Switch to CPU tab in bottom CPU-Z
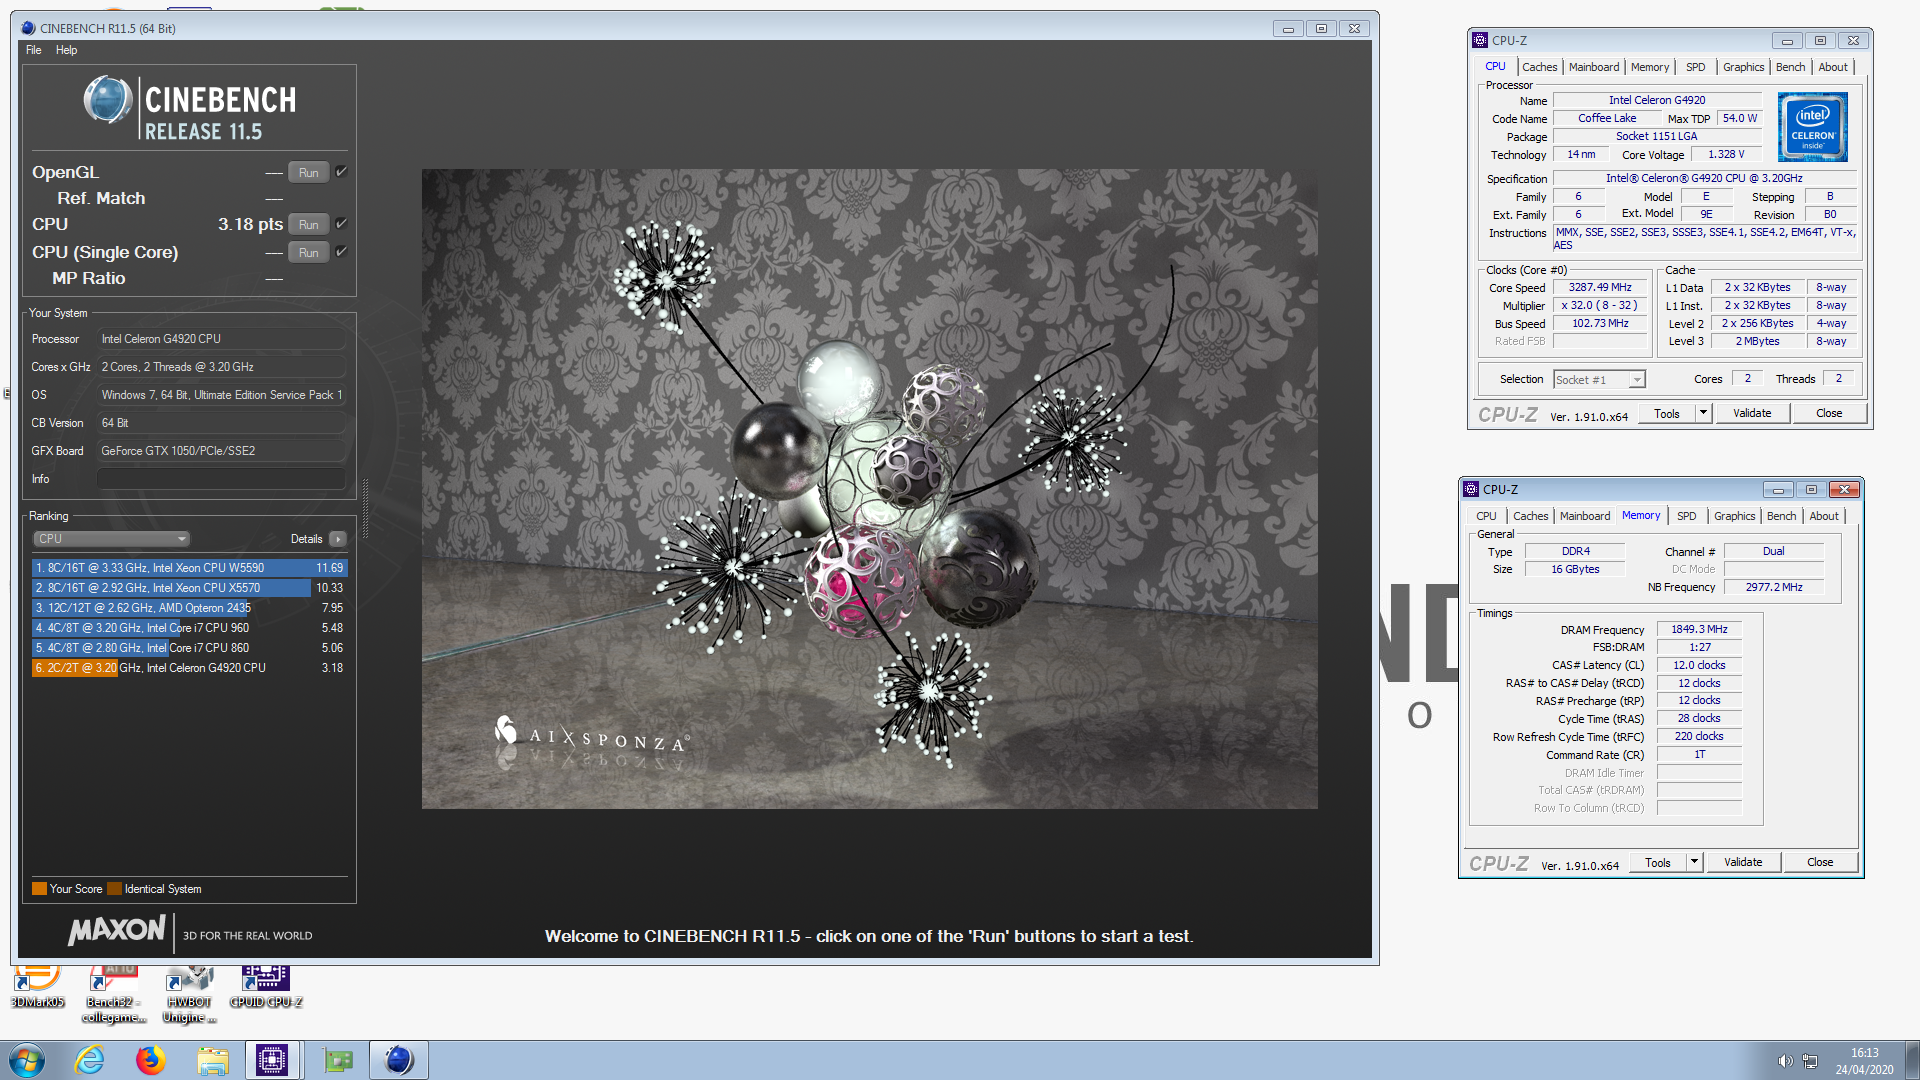 pos(1486,516)
